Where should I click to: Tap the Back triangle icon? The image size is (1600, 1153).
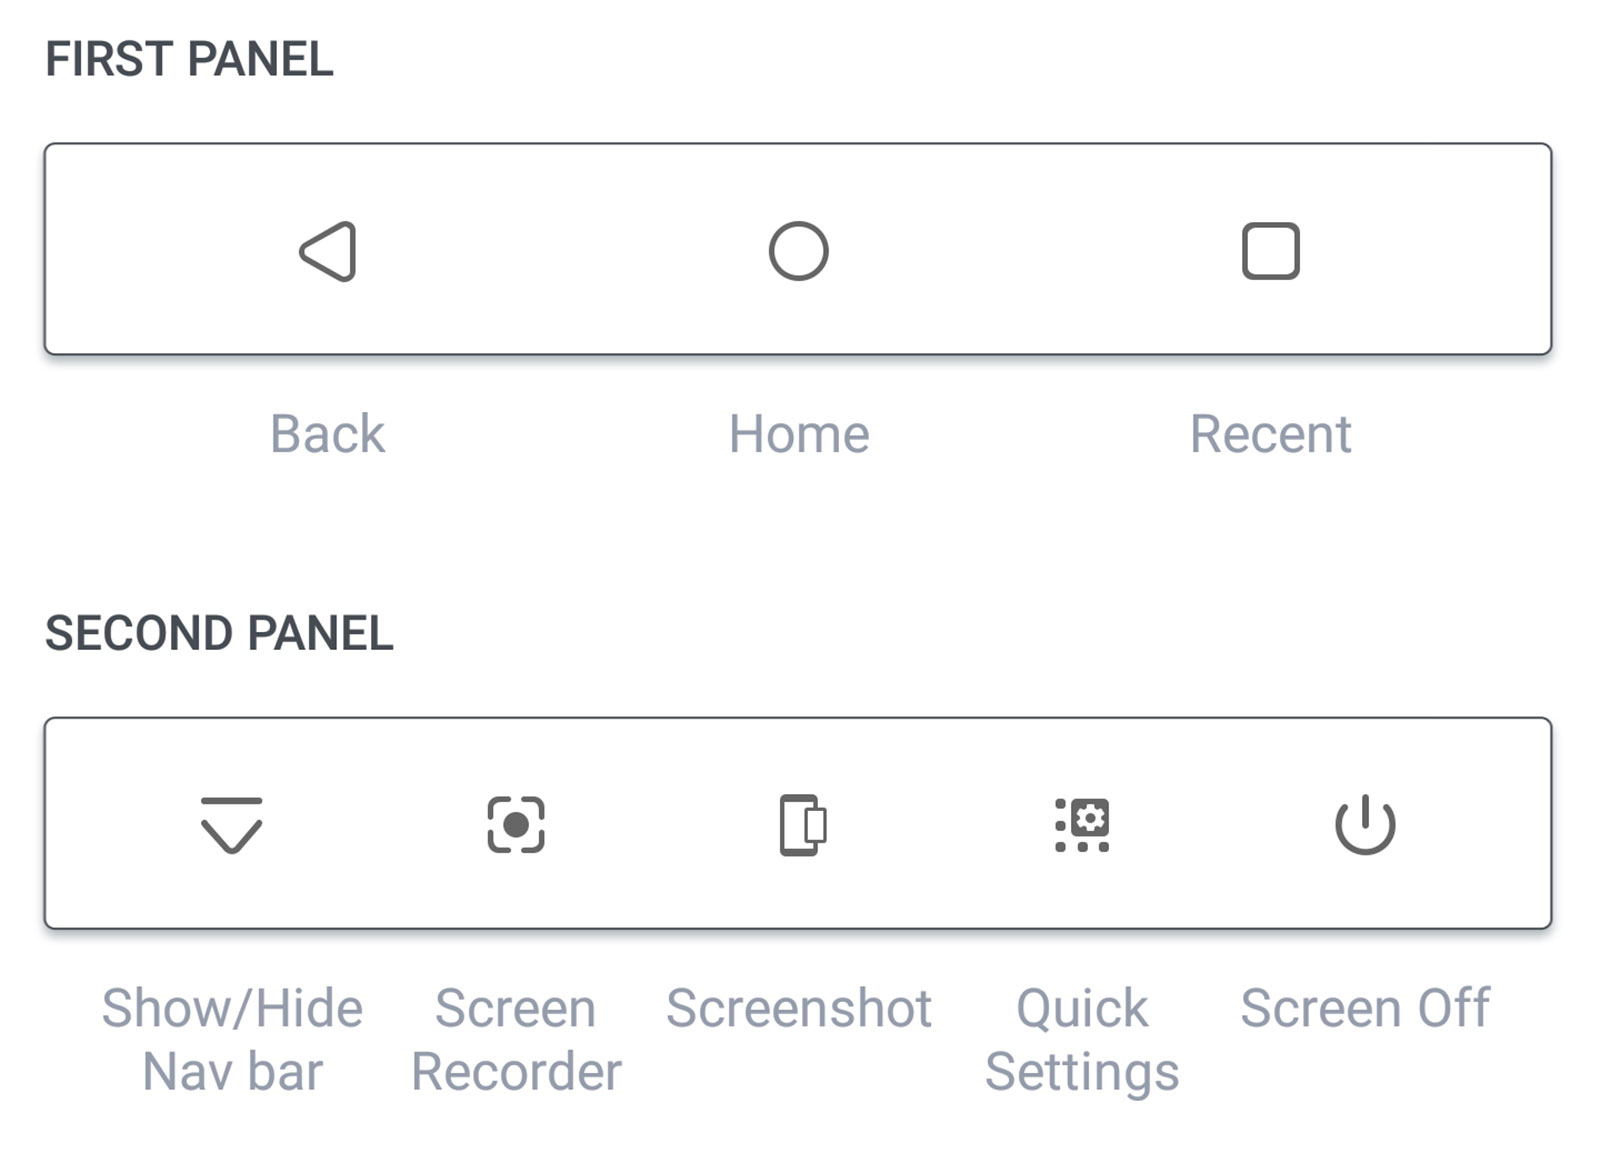[x=328, y=251]
